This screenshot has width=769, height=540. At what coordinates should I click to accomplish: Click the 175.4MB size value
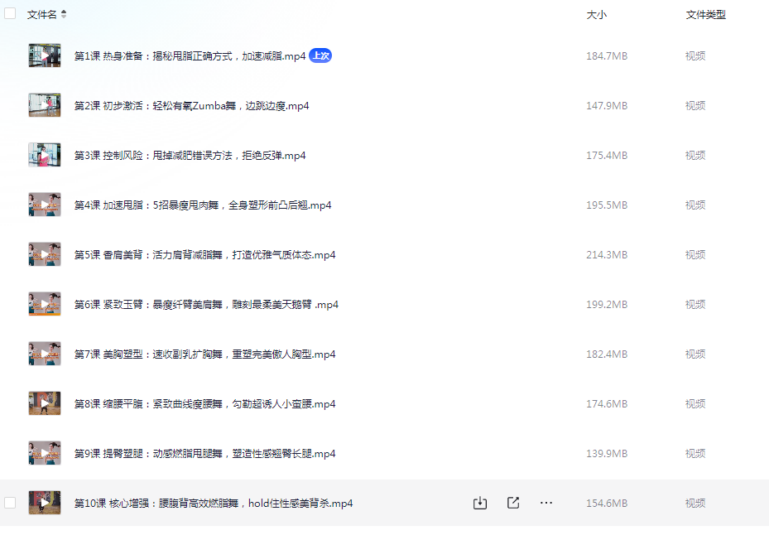point(607,155)
